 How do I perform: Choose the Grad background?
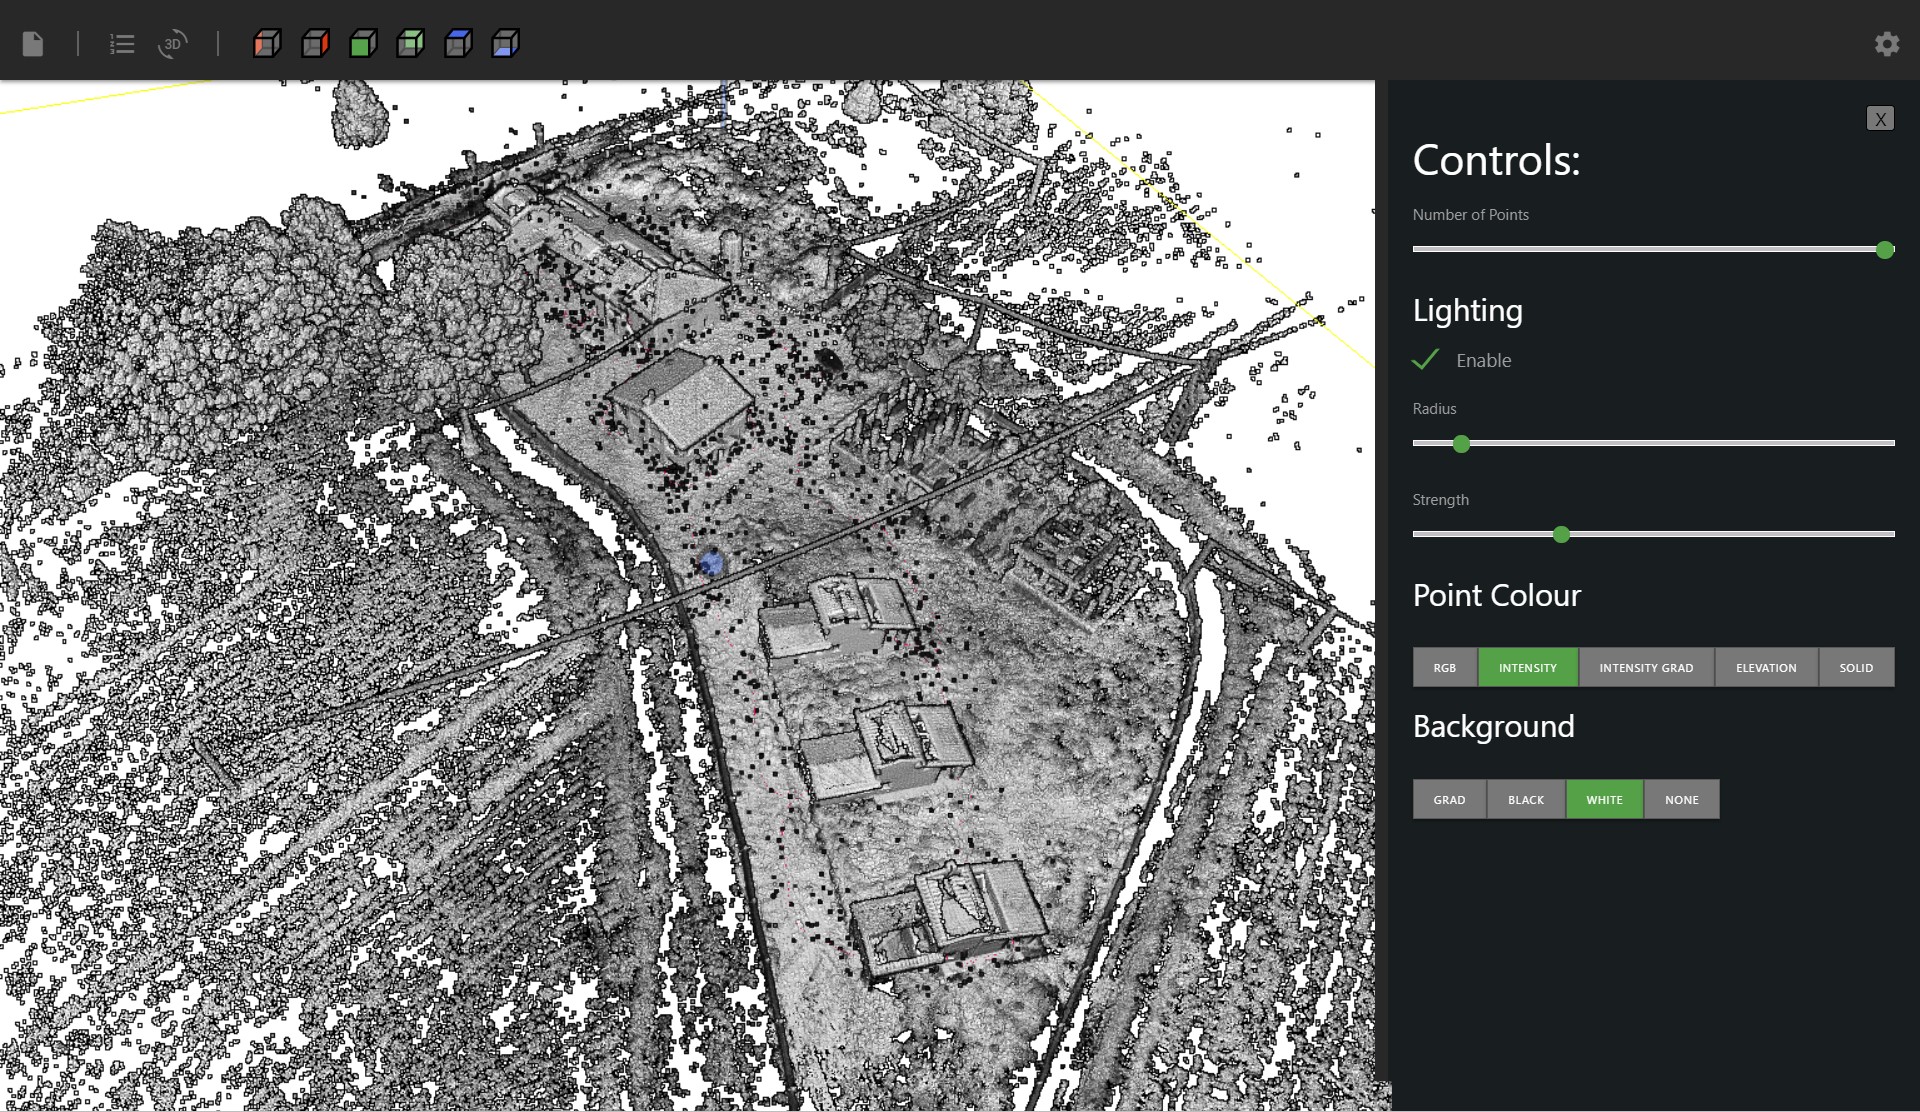[1449, 799]
